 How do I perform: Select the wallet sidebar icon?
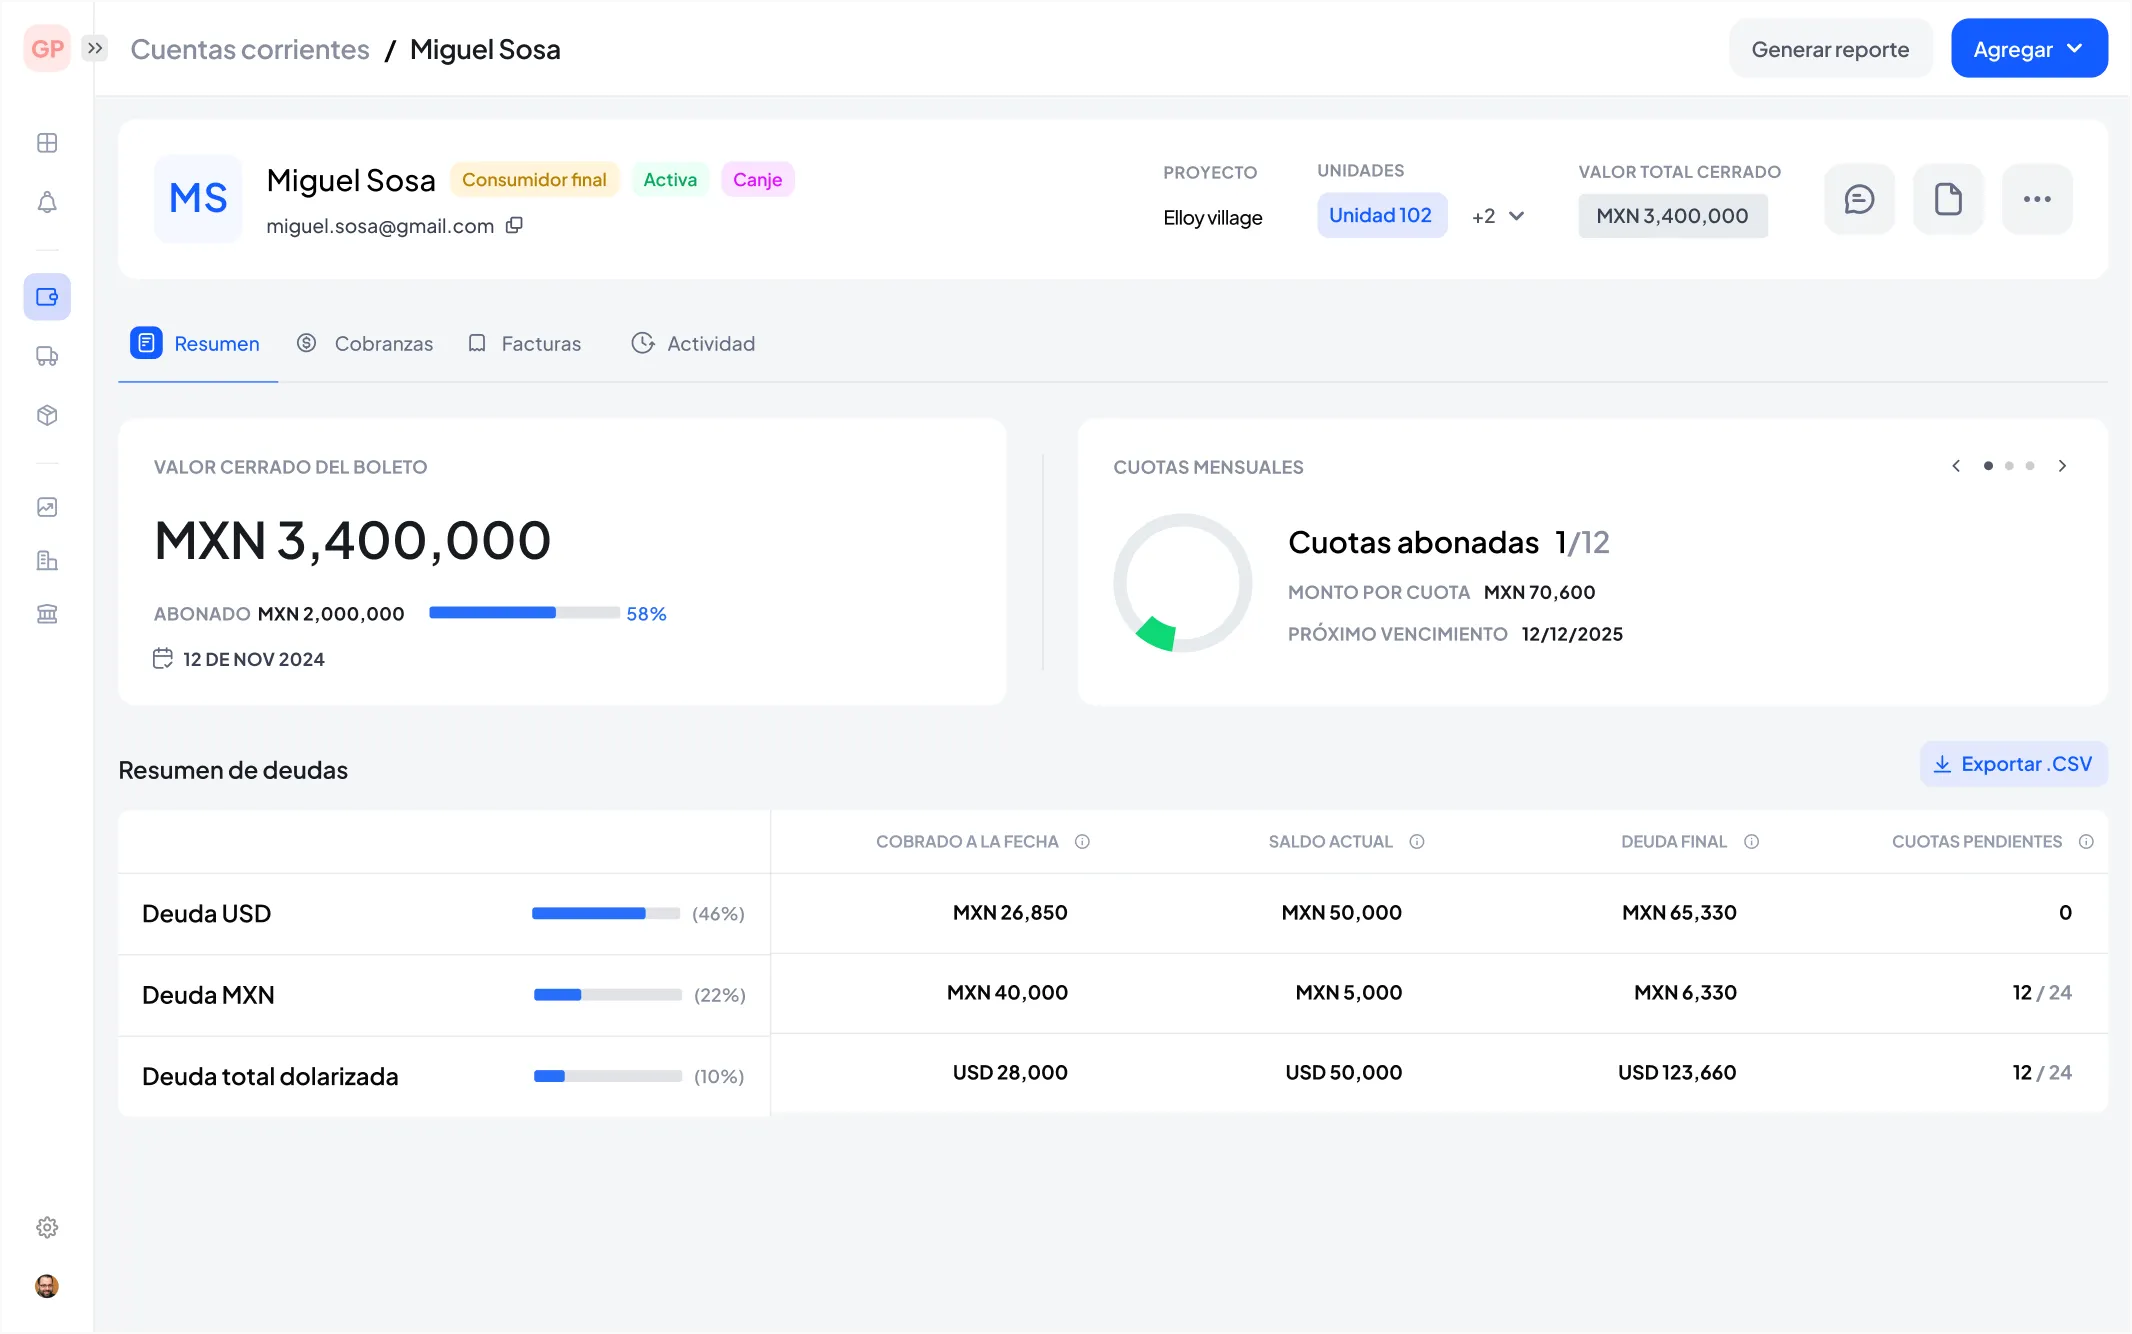pyautogui.click(x=46, y=296)
